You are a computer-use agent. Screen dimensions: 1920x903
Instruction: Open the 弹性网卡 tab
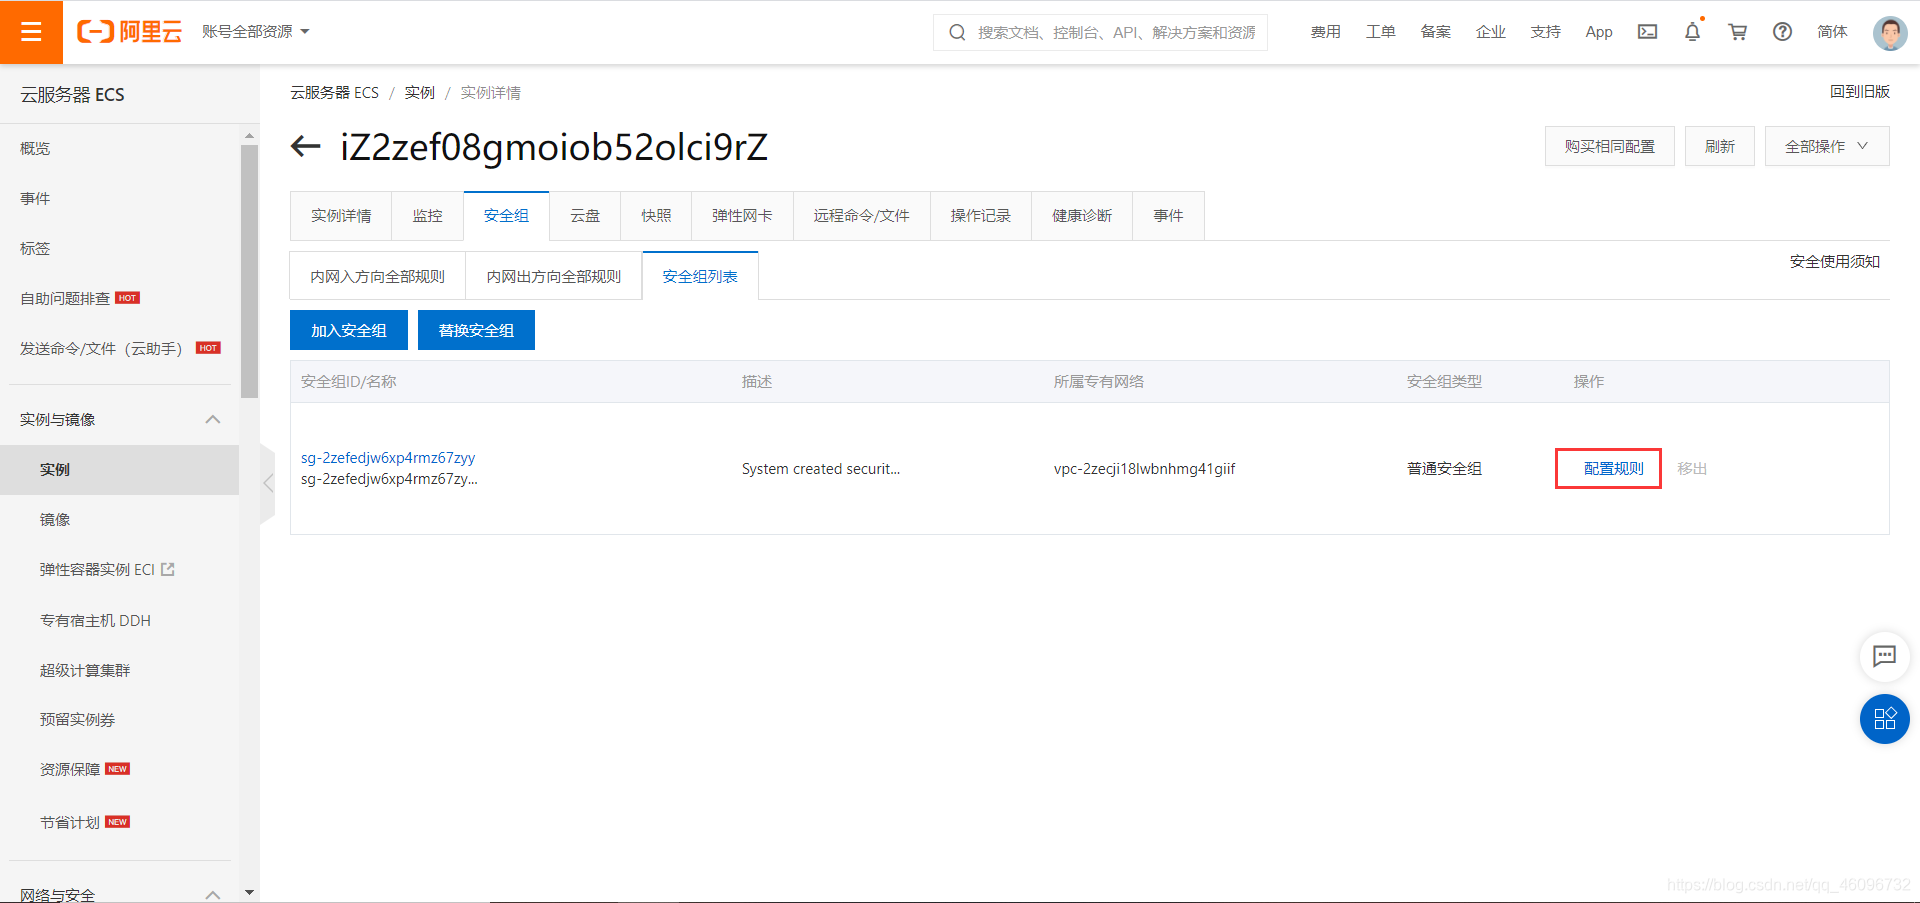(742, 216)
